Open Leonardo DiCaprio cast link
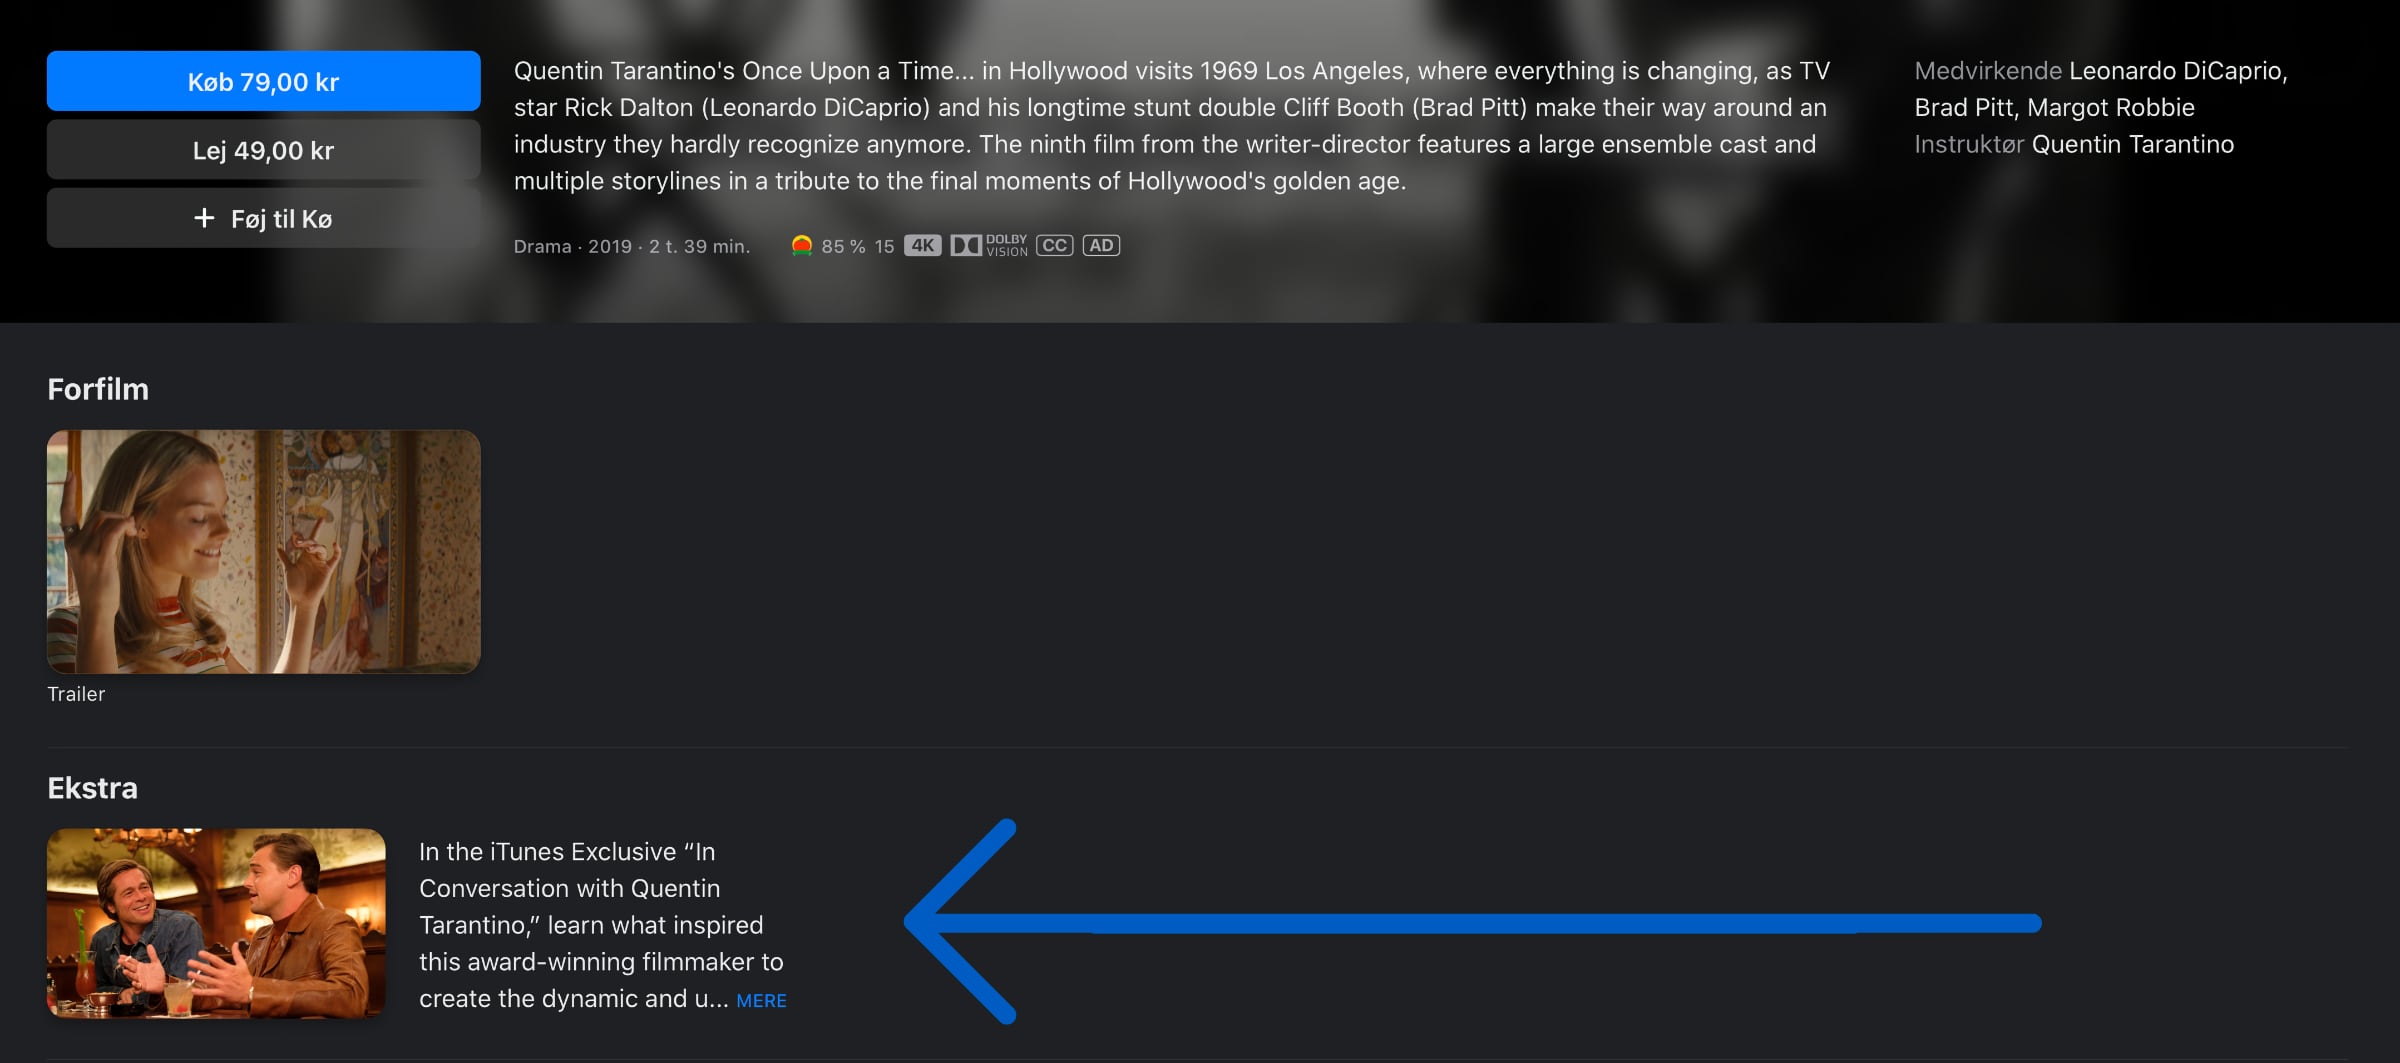This screenshot has height=1063, width=2400. [2178, 71]
